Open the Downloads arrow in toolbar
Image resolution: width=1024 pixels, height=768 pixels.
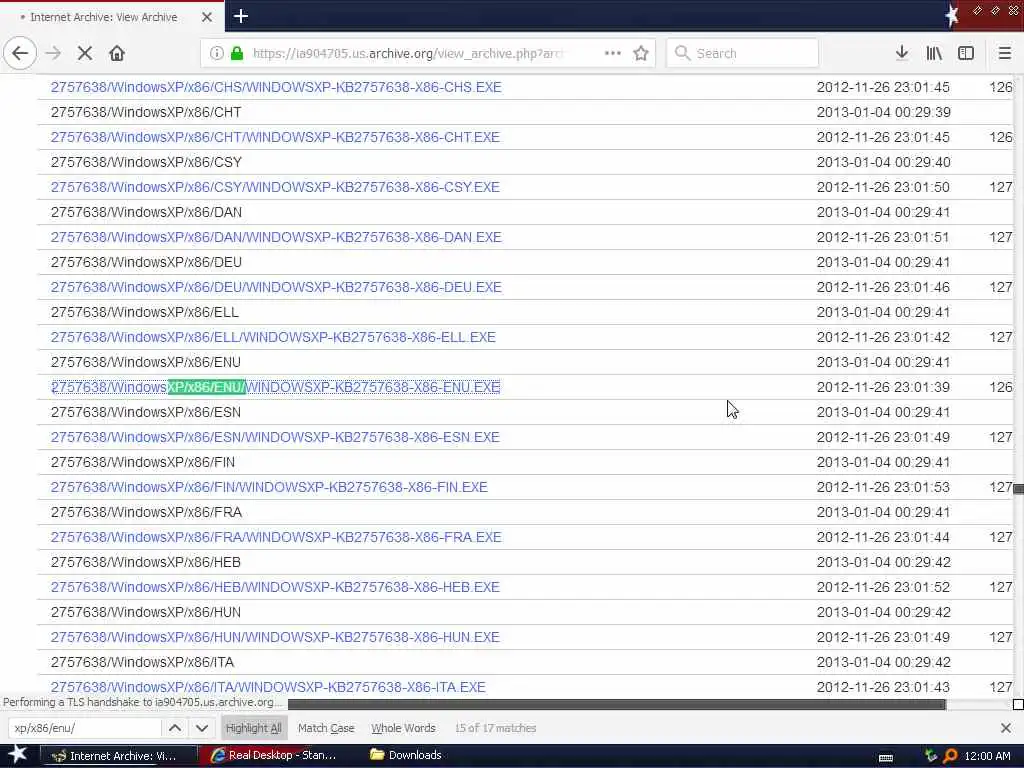(x=902, y=53)
